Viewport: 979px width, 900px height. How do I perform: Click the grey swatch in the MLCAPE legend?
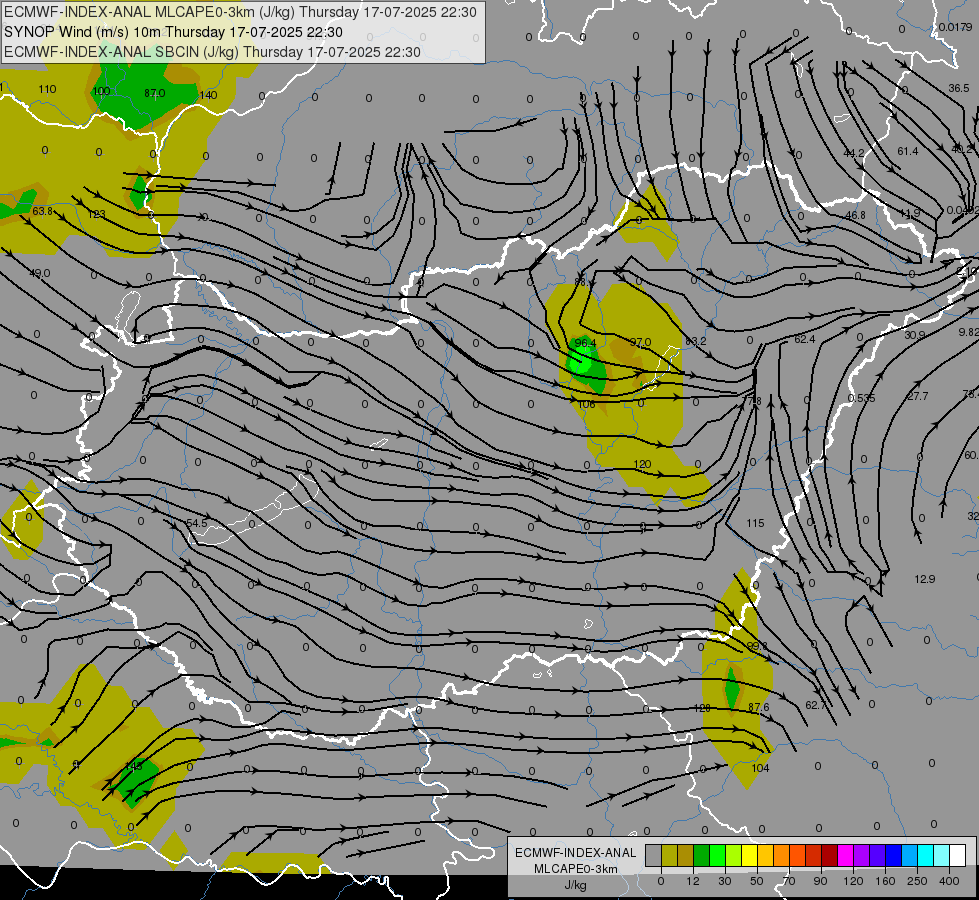654,855
